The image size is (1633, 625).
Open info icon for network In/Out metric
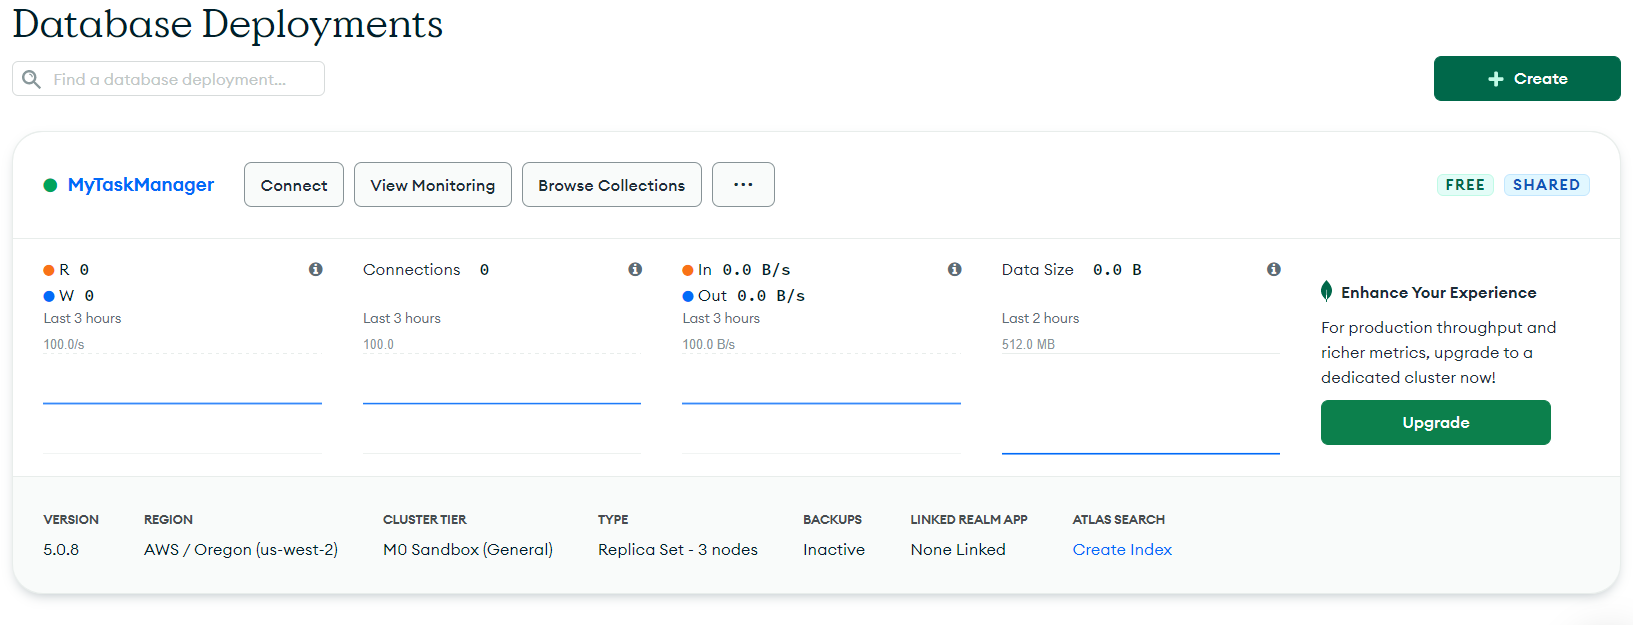point(955,269)
